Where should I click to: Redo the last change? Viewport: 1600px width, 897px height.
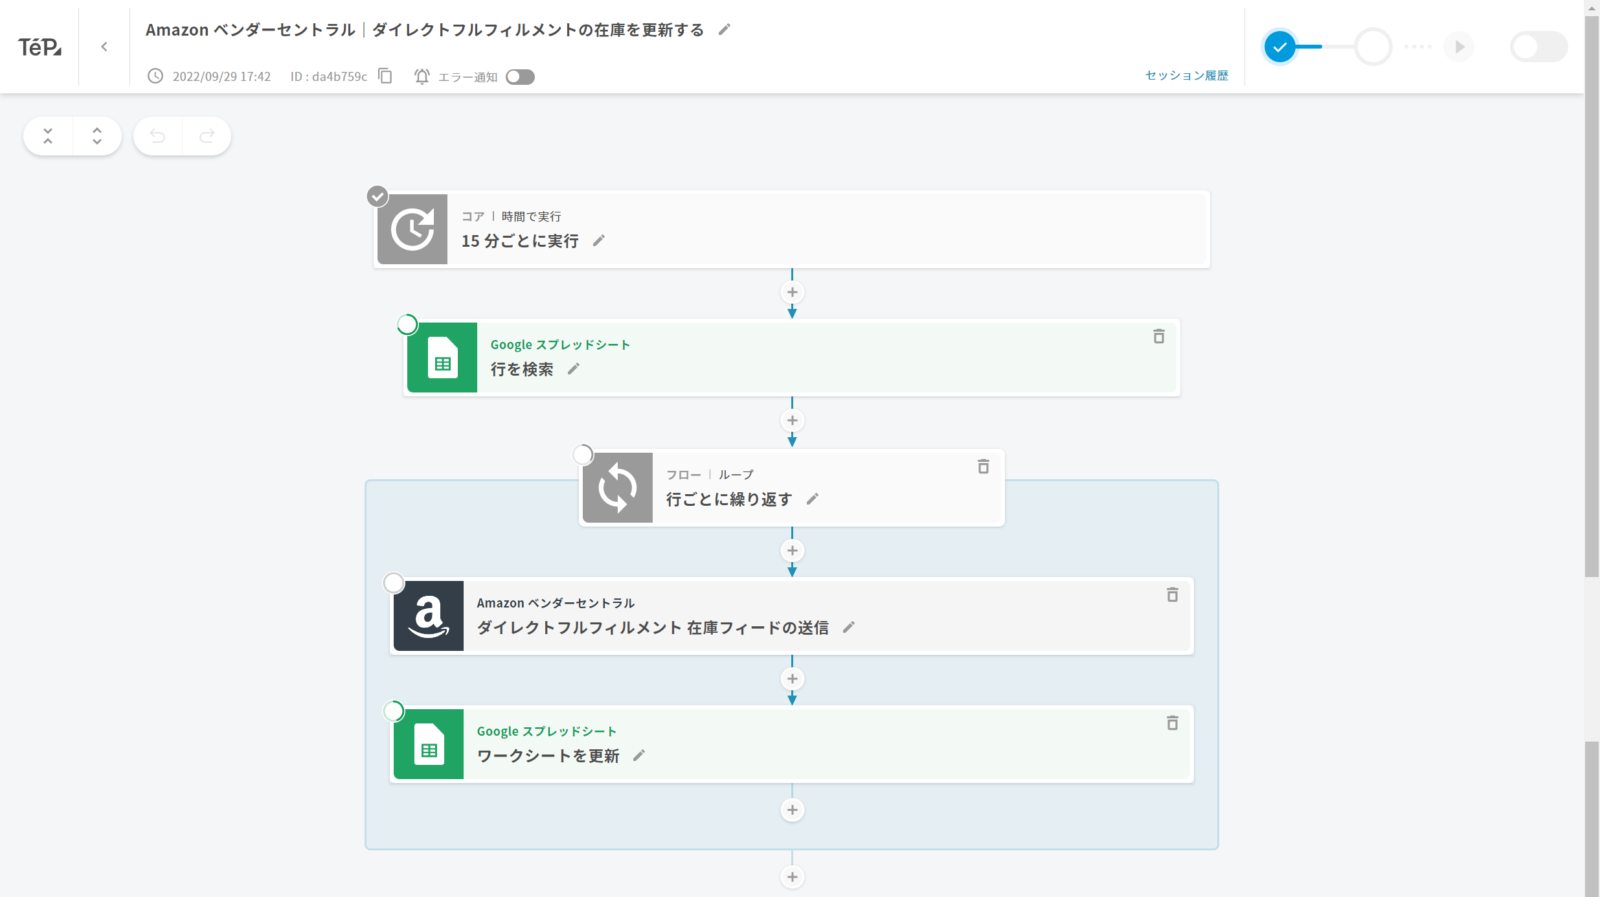tap(207, 136)
